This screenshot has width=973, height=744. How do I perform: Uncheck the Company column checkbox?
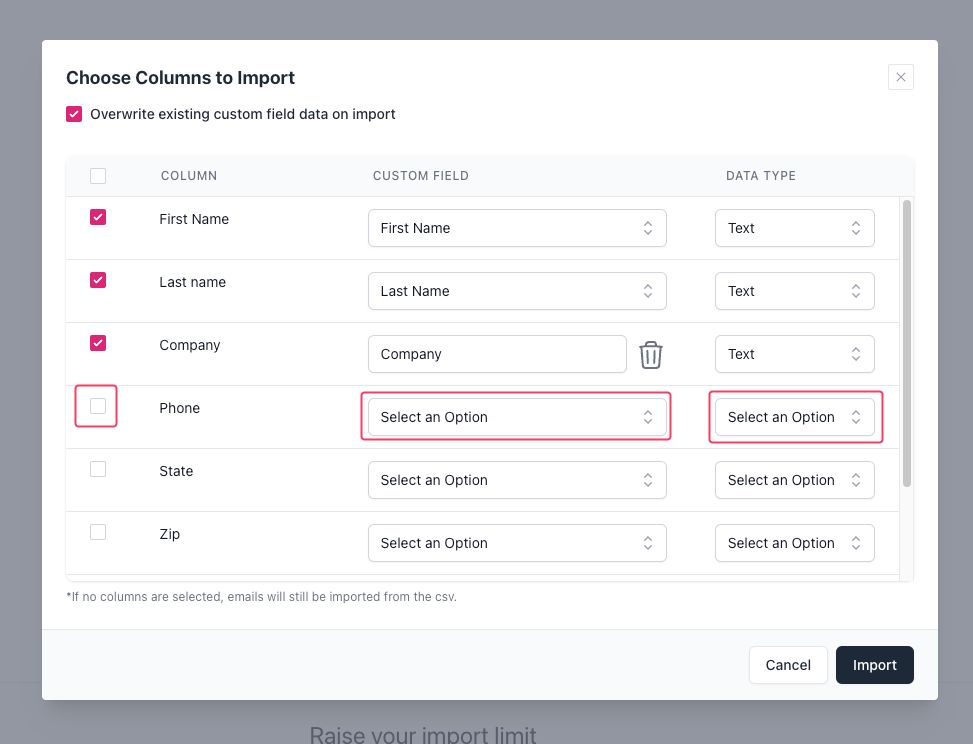(x=98, y=343)
